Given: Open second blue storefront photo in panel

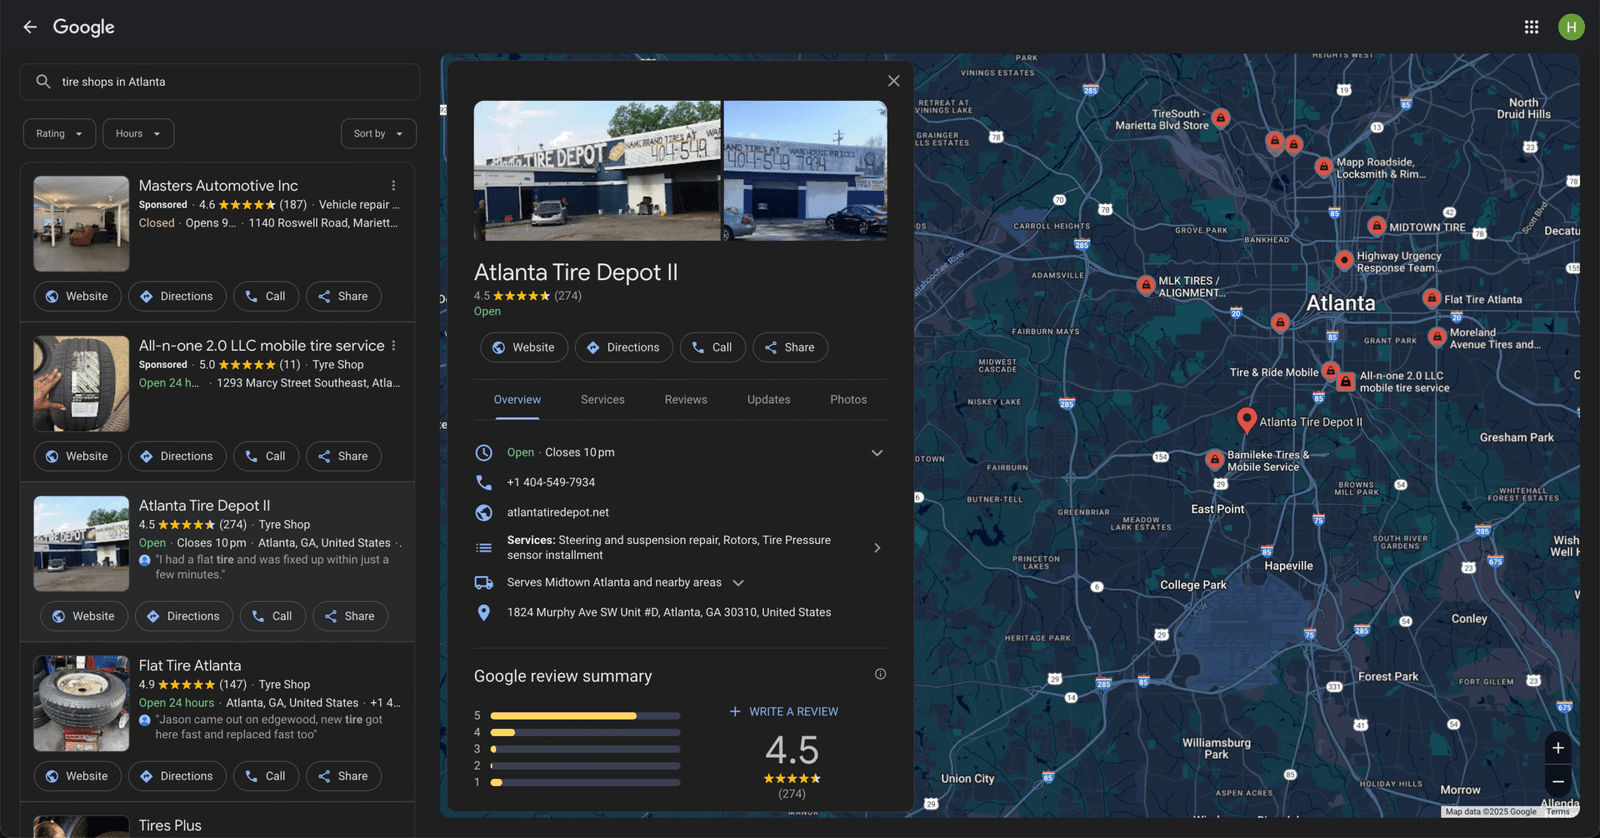Looking at the screenshot, I should (x=805, y=171).
